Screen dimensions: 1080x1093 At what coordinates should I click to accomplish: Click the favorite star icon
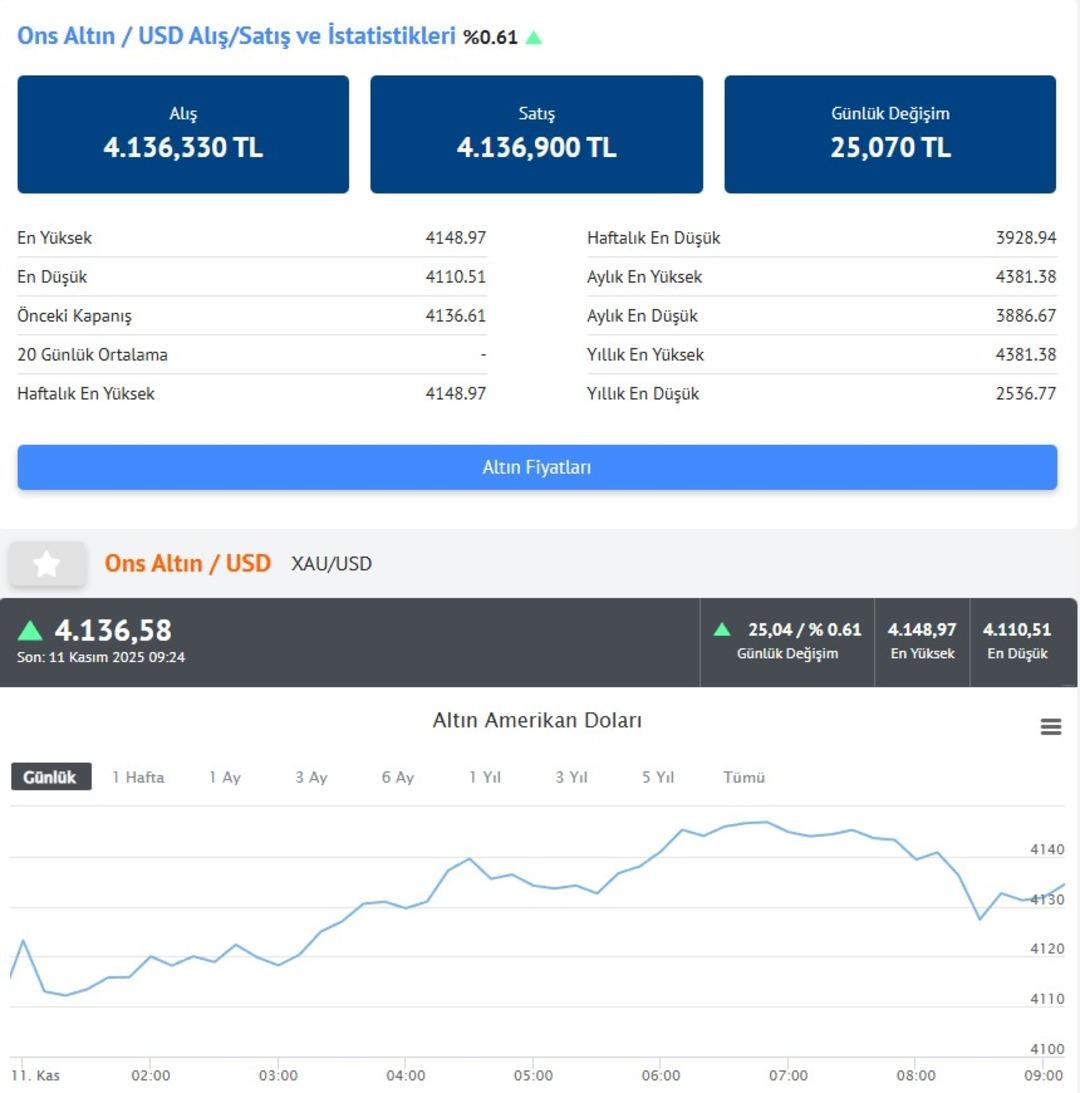pos(47,564)
